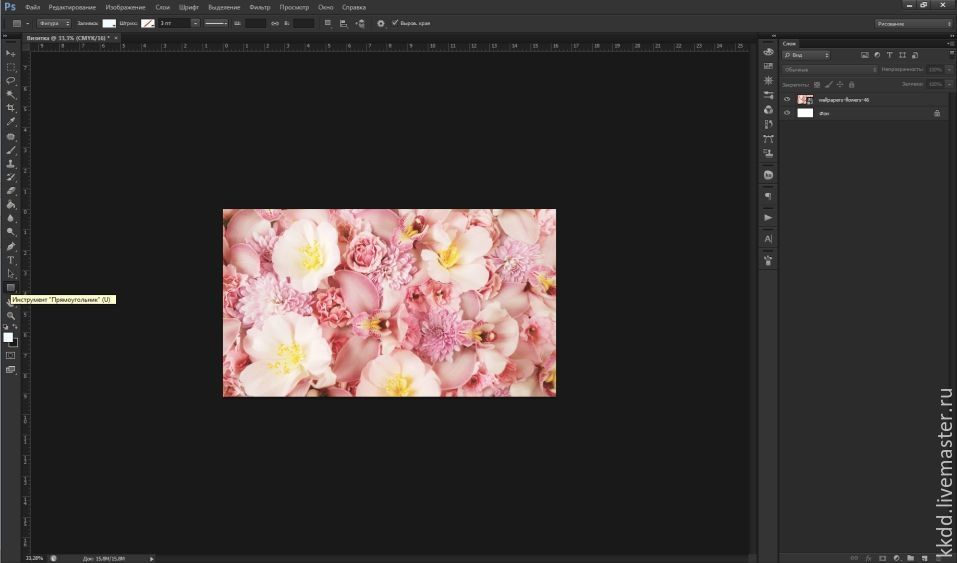Select the Path Selection tool
The image size is (957, 563).
point(11,274)
